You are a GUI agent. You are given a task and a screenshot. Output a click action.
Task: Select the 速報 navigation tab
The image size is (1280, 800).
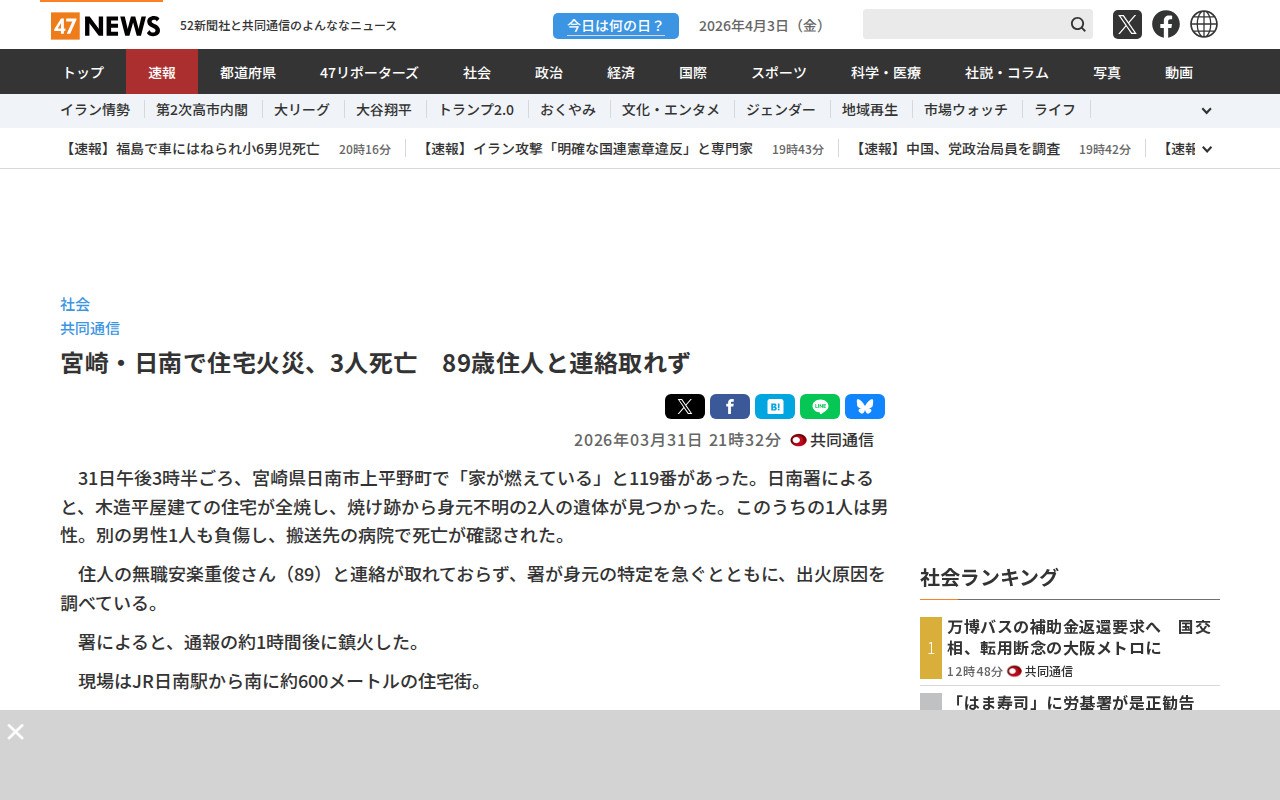162,72
